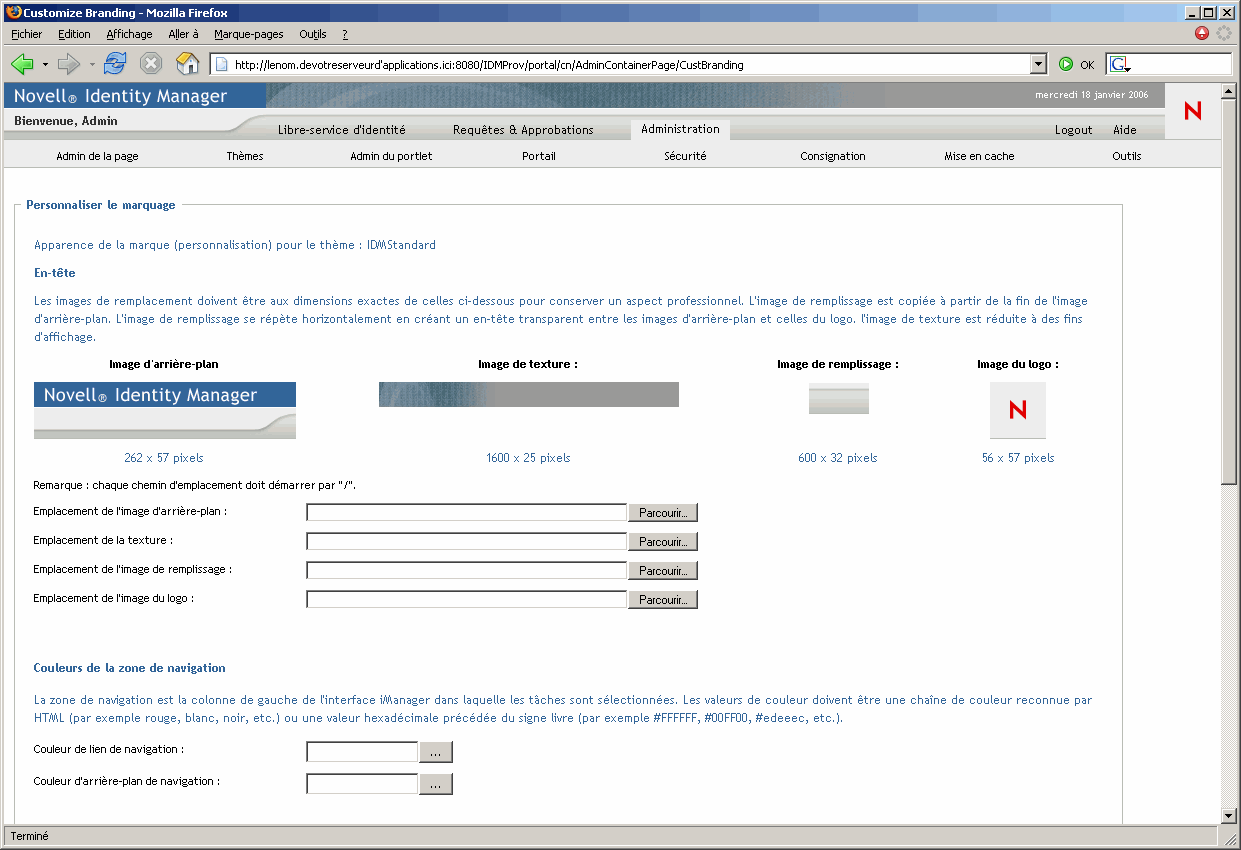Browse for texture with Parcourir
Viewport: 1241px width, 850px height.
pyautogui.click(x=663, y=541)
